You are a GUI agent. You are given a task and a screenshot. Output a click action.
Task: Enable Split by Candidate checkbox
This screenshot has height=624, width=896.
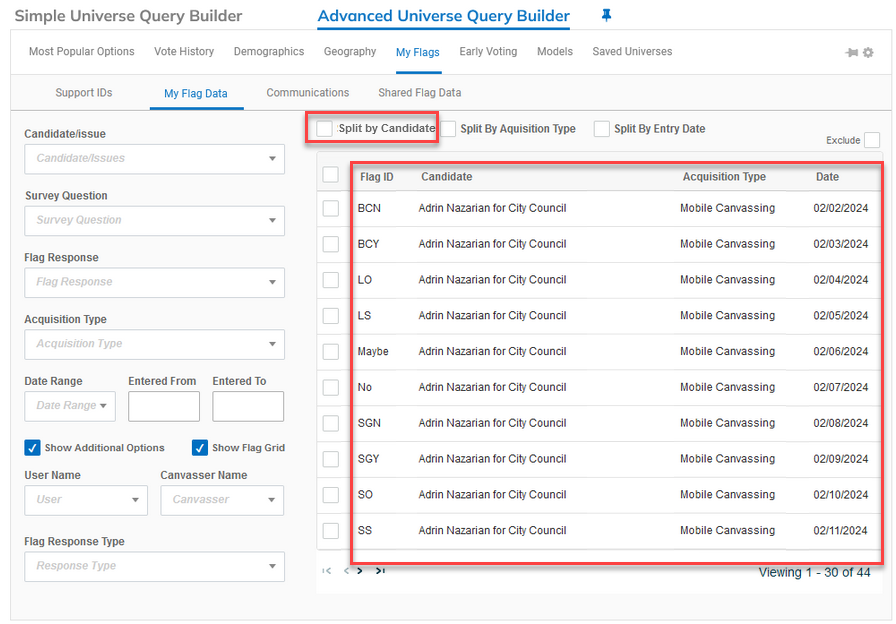coord(324,129)
